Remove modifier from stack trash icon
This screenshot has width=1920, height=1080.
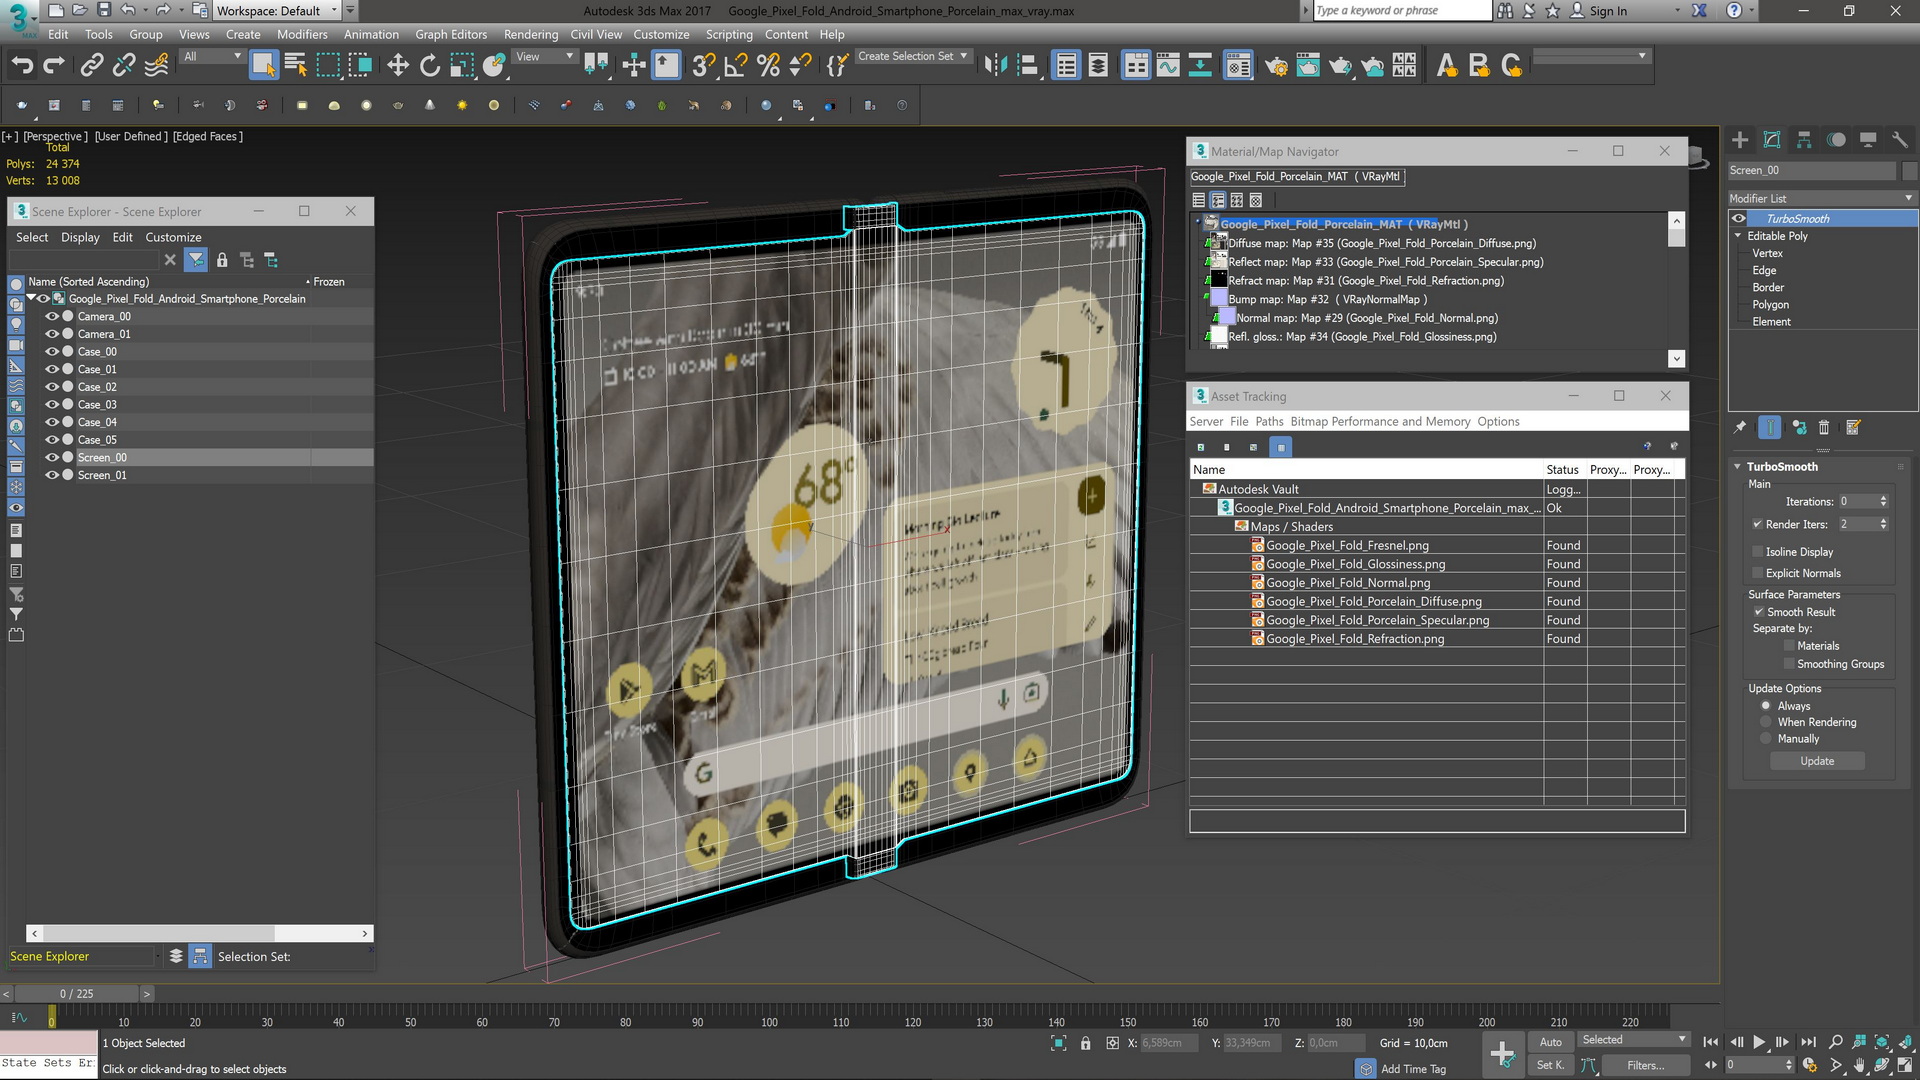(1824, 427)
